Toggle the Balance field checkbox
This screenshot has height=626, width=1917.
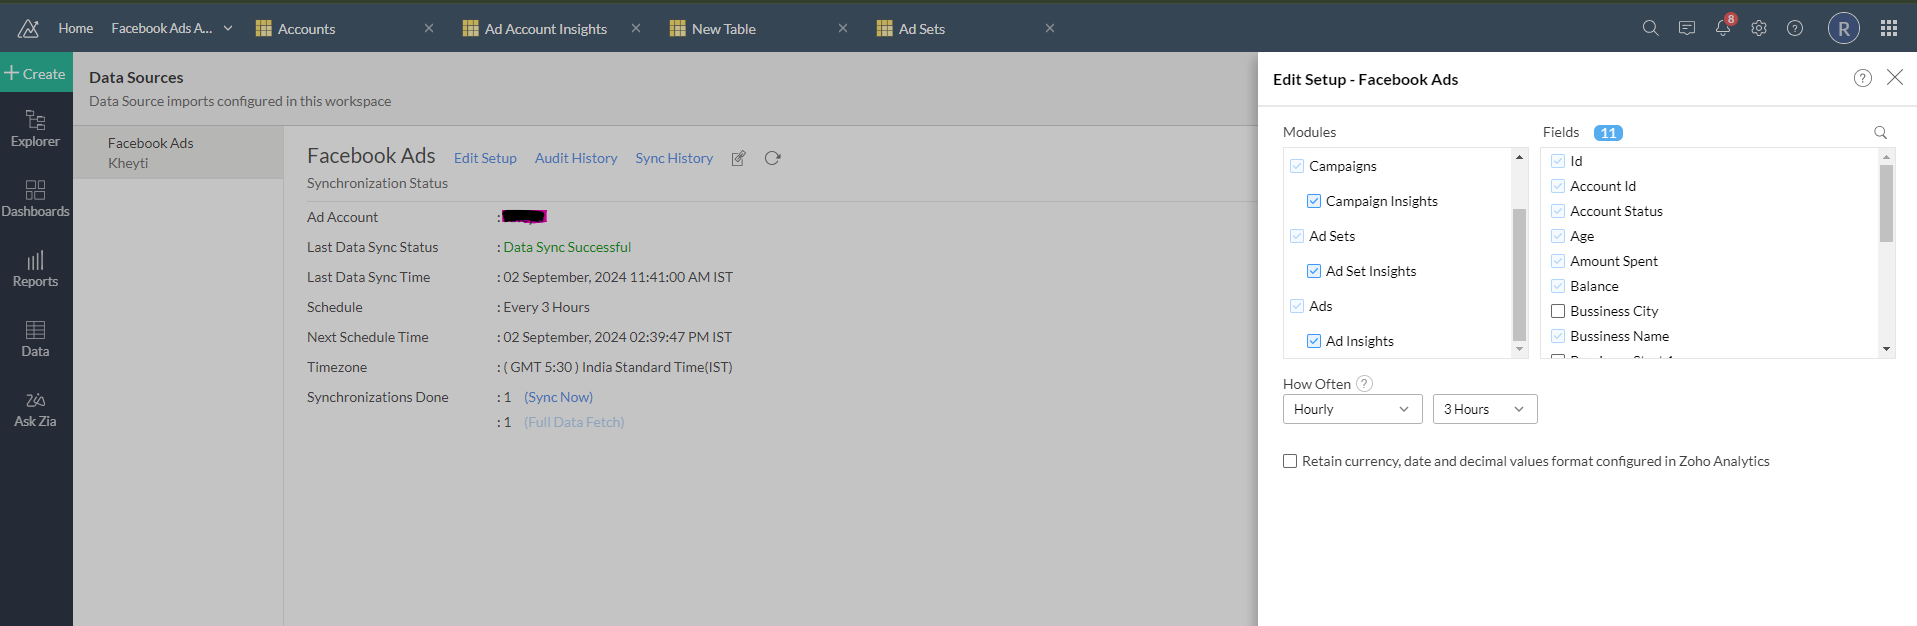pyautogui.click(x=1558, y=286)
